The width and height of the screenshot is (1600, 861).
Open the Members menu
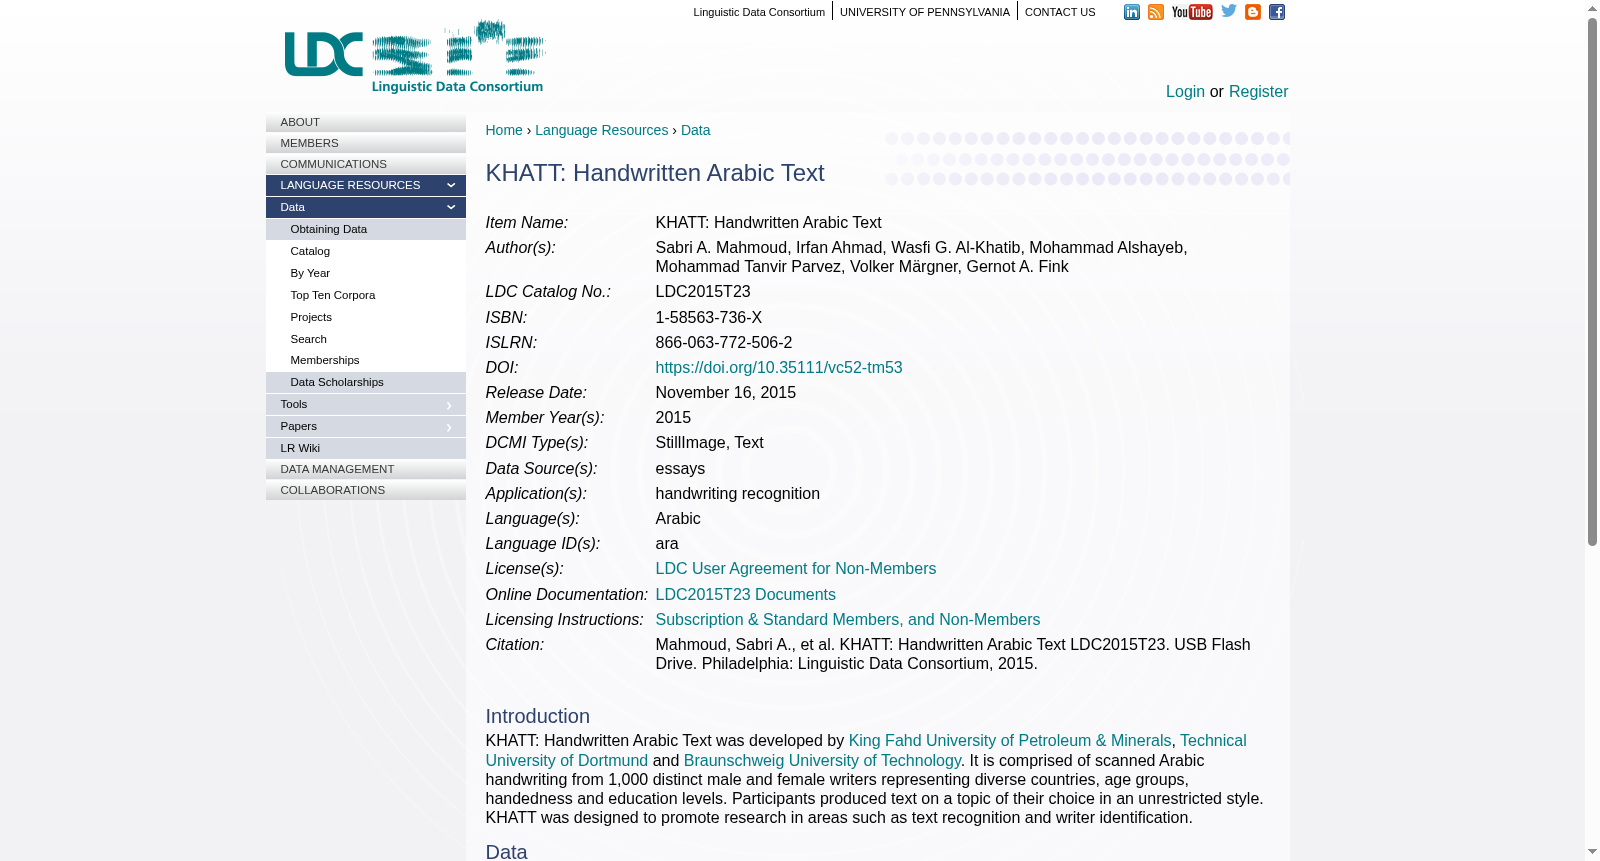366,143
